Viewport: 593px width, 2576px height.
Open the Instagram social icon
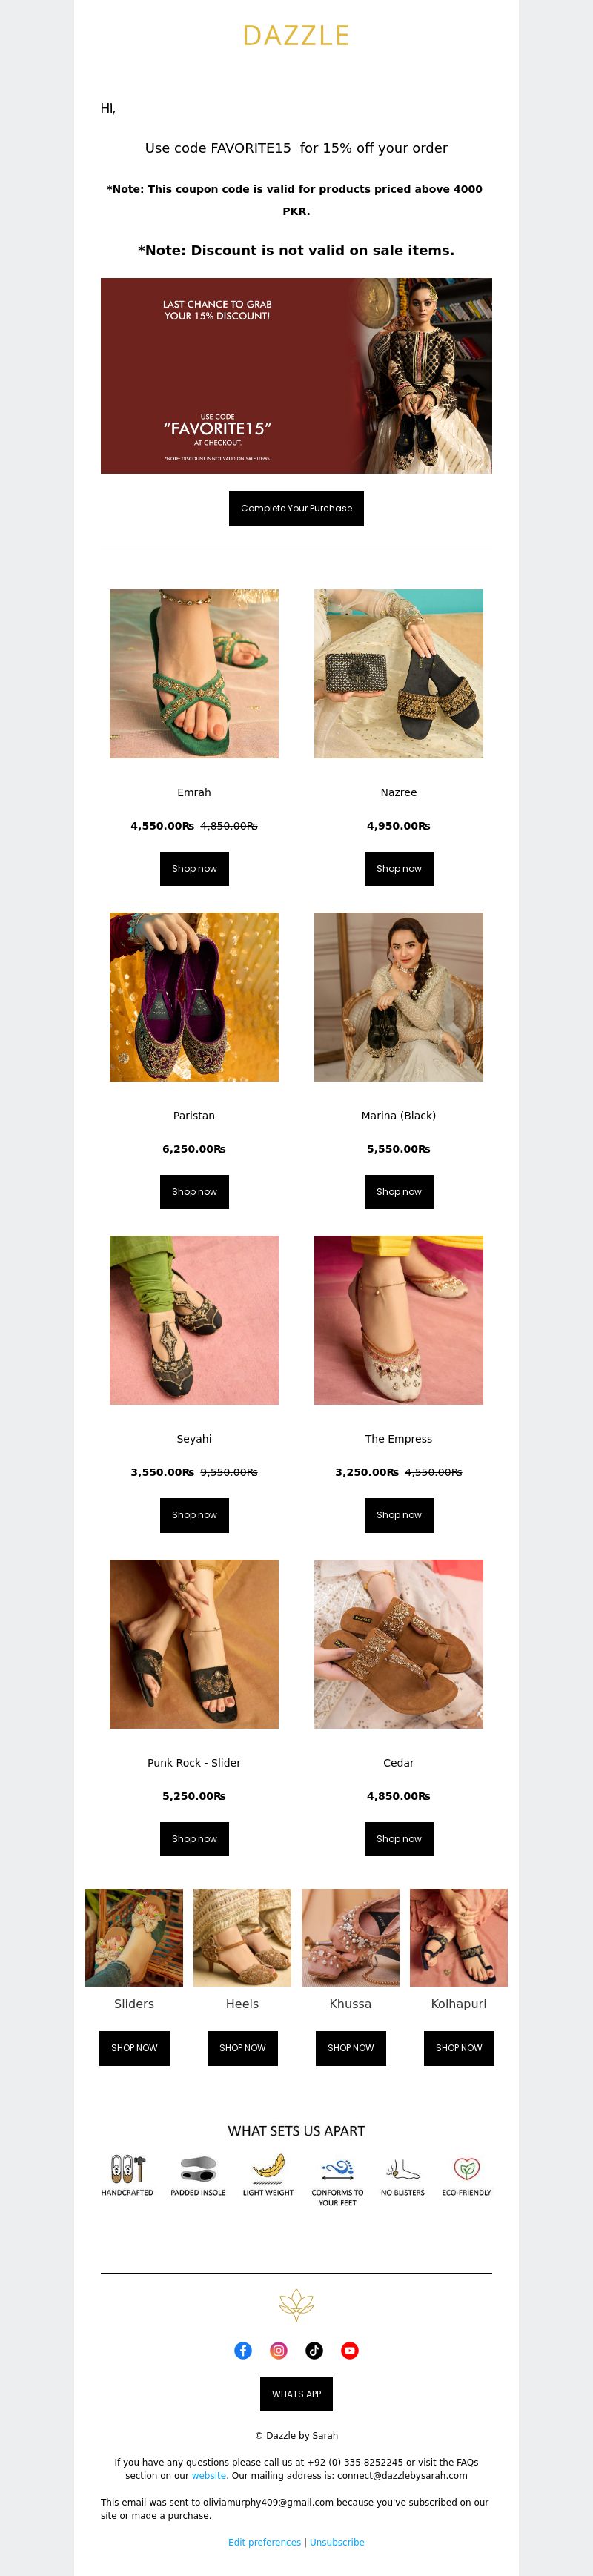click(x=279, y=2350)
